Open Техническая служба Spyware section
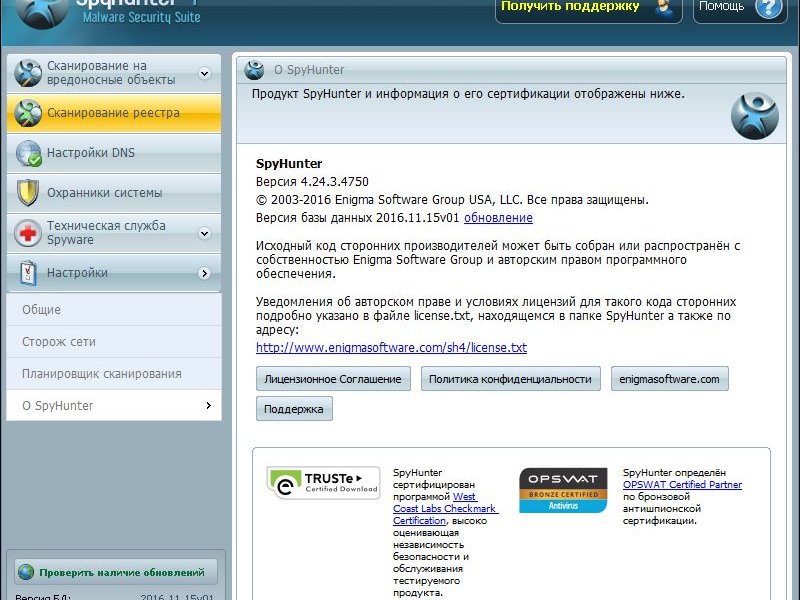The width and height of the screenshot is (800, 600). coord(114,233)
